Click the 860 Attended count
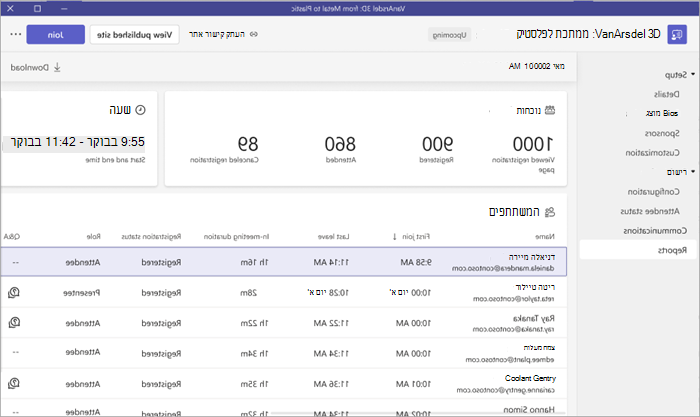Viewport: 700px width, 417px height. [340, 144]
